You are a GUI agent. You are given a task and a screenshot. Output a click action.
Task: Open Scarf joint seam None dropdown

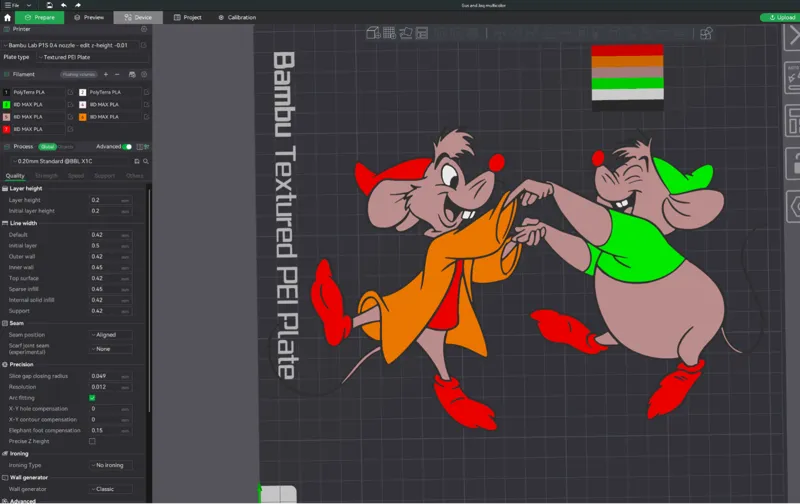111,349
